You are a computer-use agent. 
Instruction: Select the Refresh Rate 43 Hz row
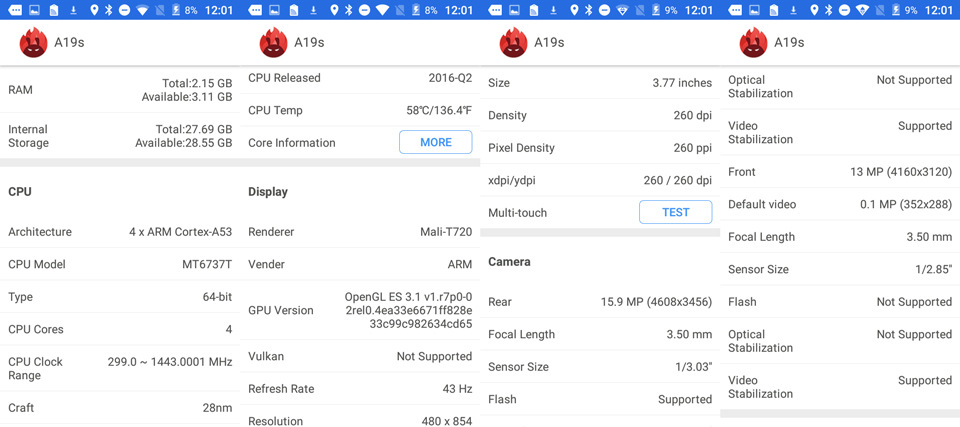[360, 389]
